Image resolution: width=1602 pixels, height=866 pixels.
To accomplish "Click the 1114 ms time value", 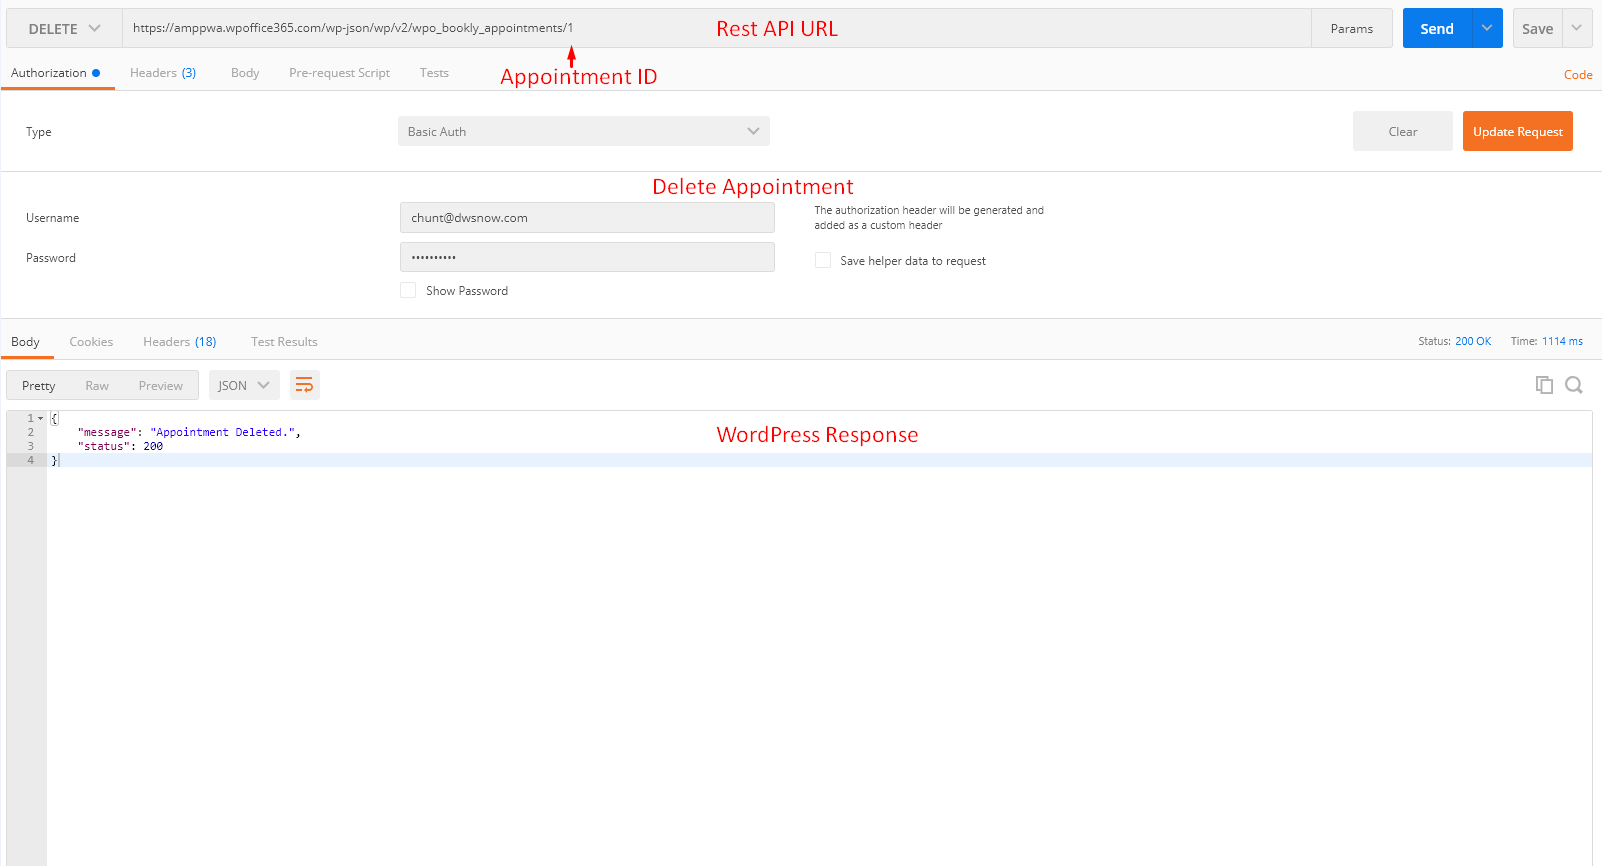I will coord(1562,341).
